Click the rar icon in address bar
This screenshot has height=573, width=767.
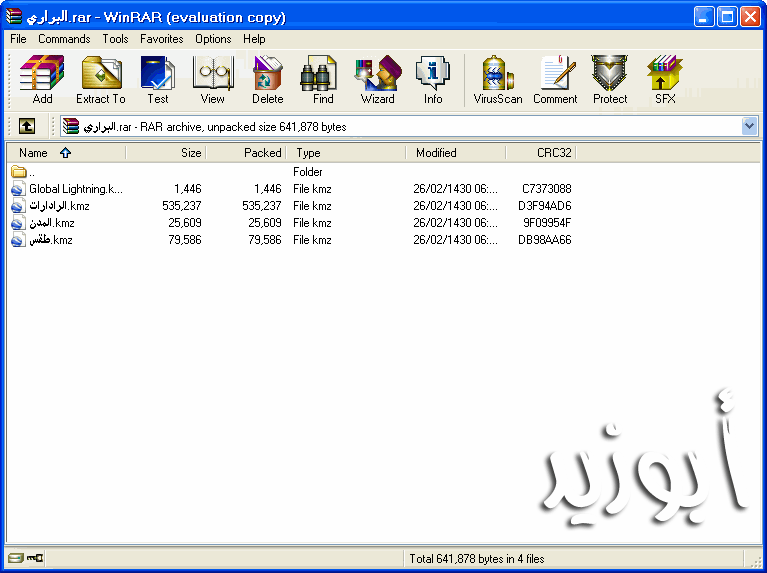71,126
